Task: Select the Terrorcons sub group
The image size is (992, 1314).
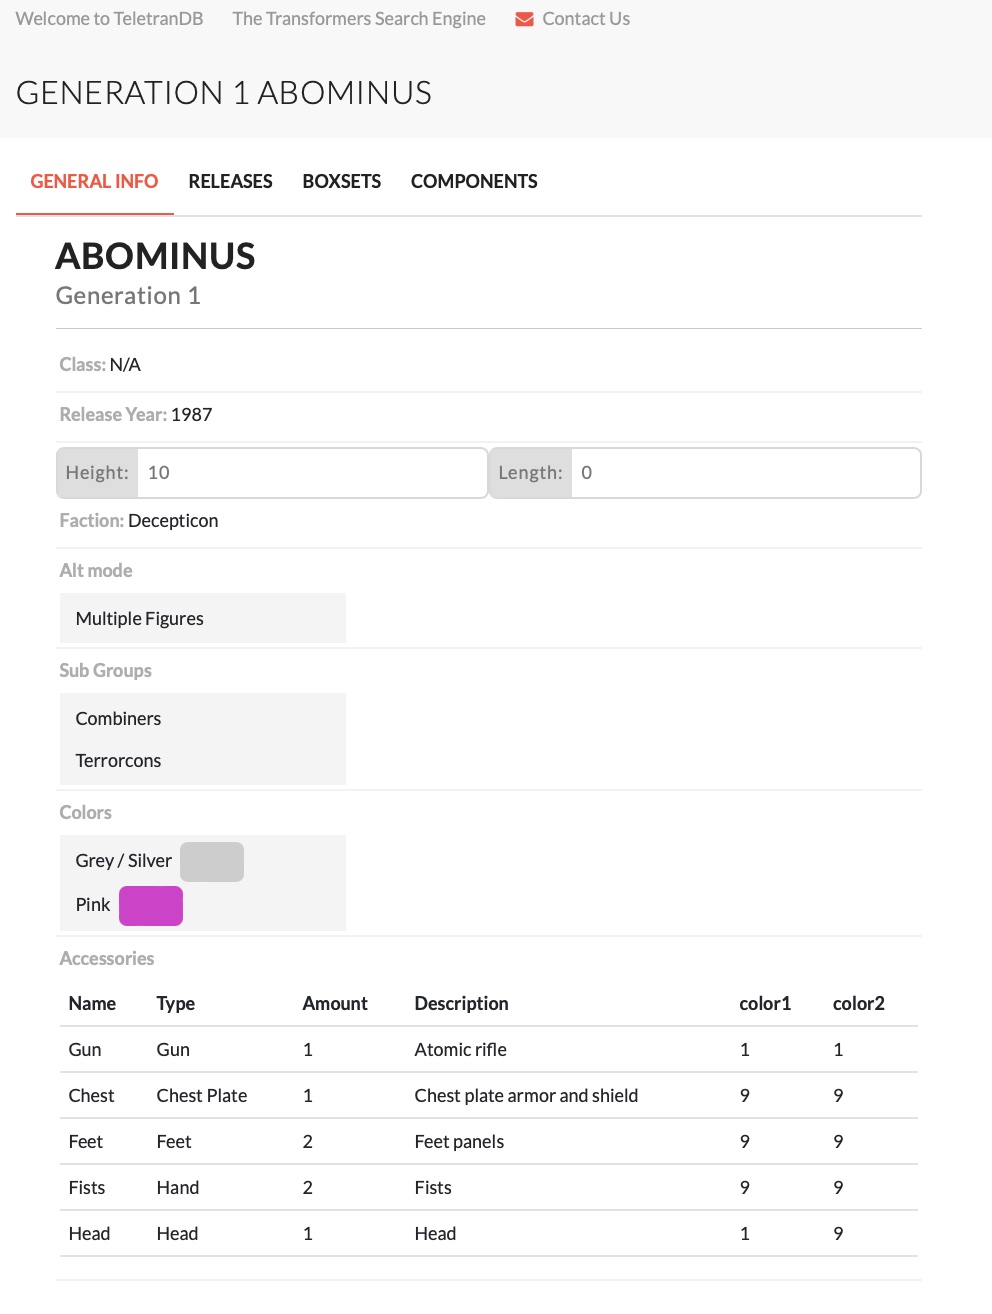Action: 118,761
